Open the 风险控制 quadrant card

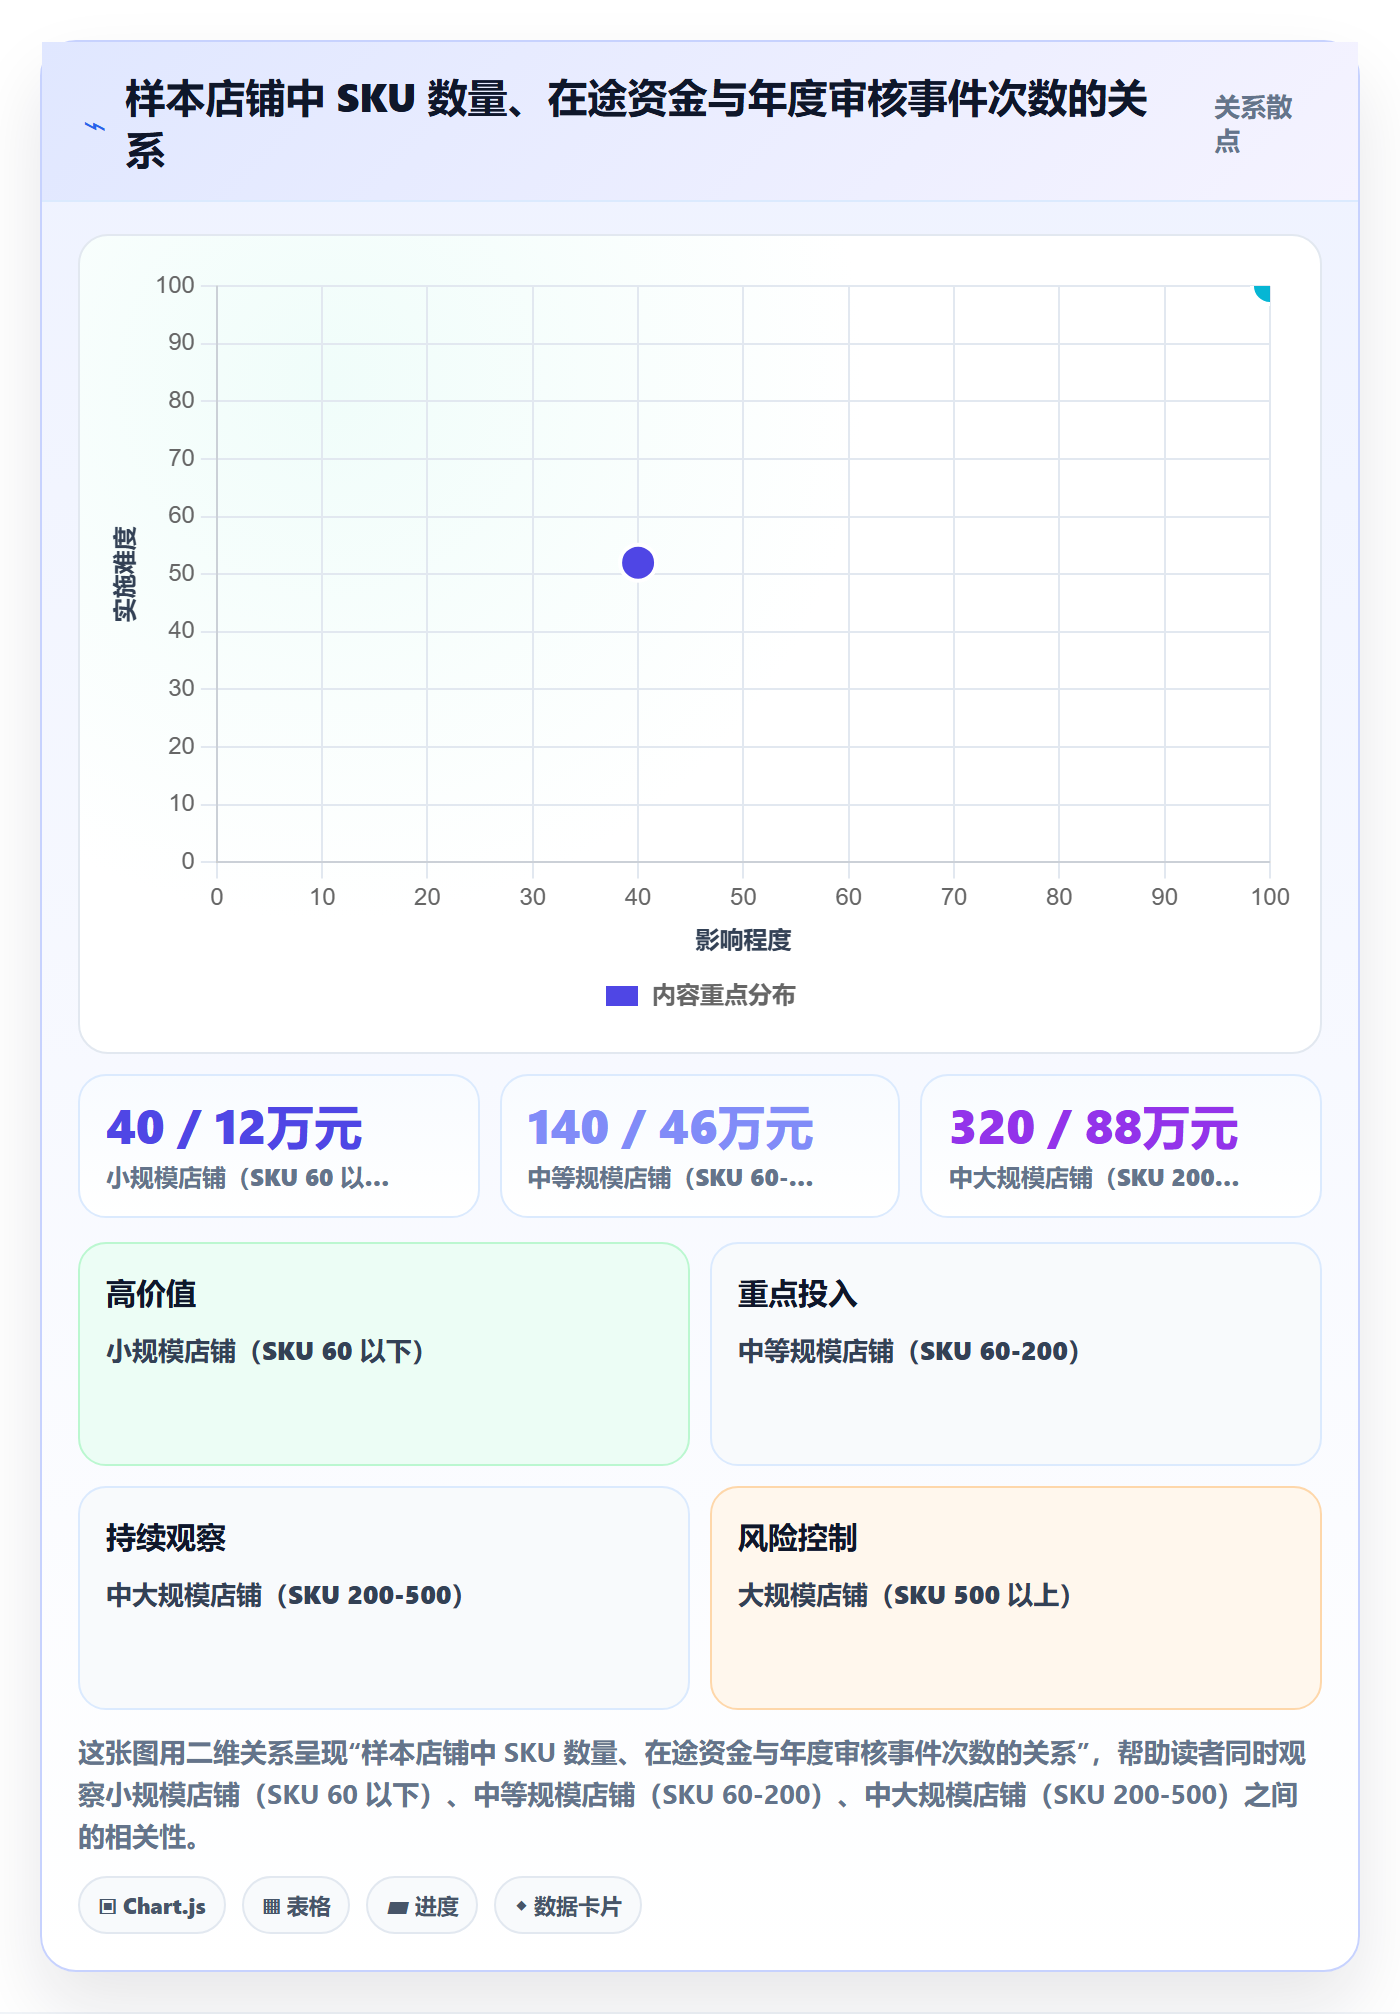pos(1016,1598)
